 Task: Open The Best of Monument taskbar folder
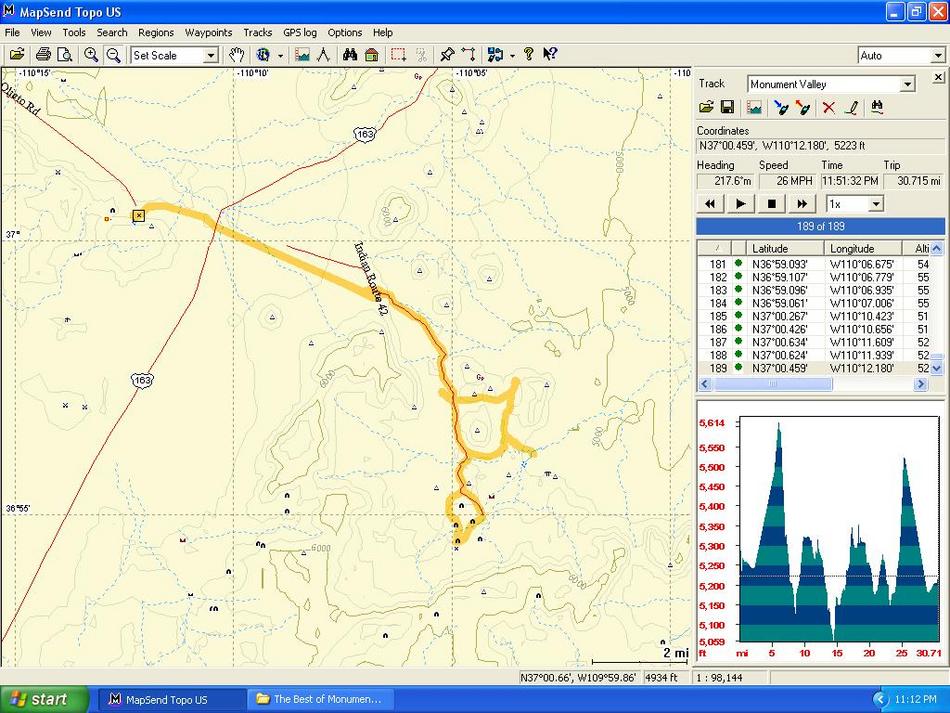click(x=321, y=700)
